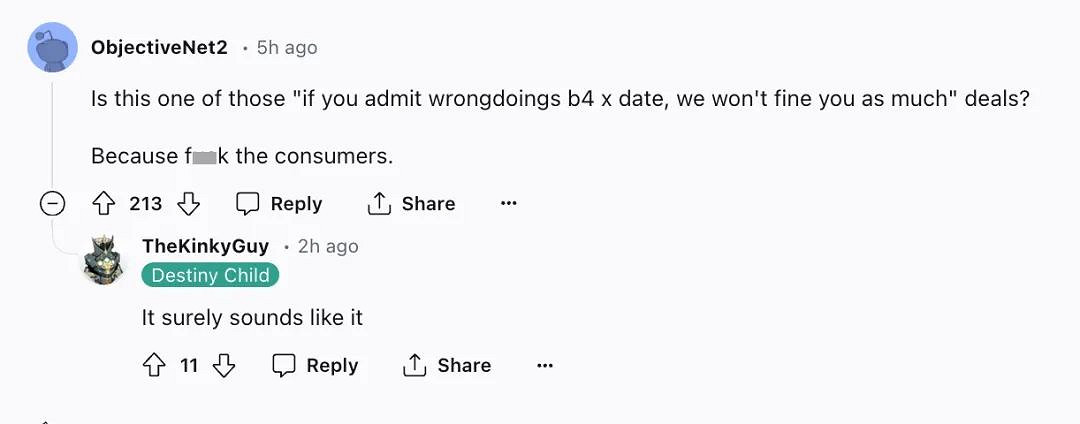Open ObjectiveNet2 username profile link

[x=159, y=47]
